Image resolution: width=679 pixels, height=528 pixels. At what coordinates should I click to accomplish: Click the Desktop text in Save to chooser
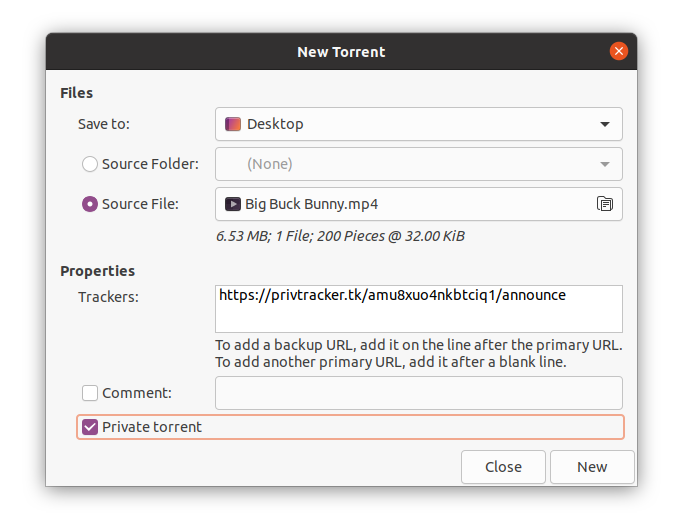click(x=275, y=125)
